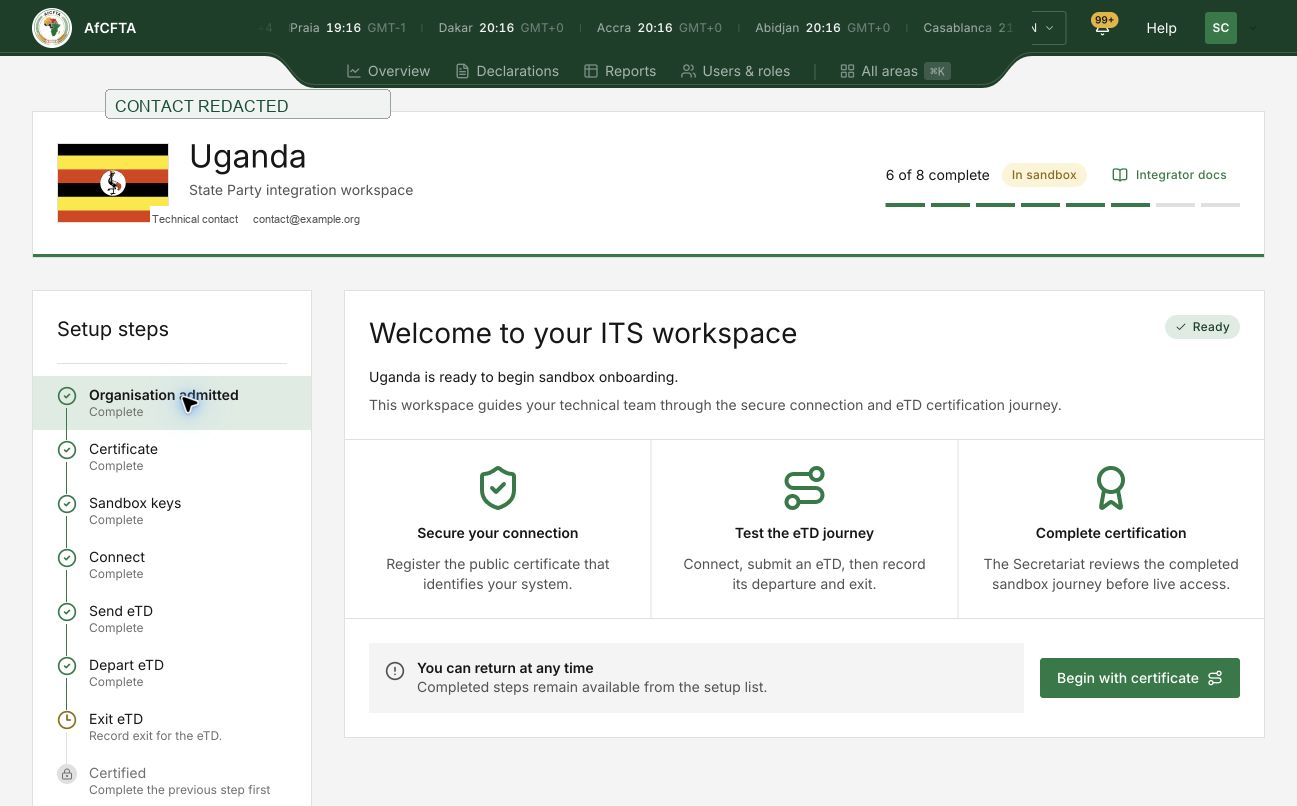
Task: Open the All areas switcher
Action: [x=895, y=71]
